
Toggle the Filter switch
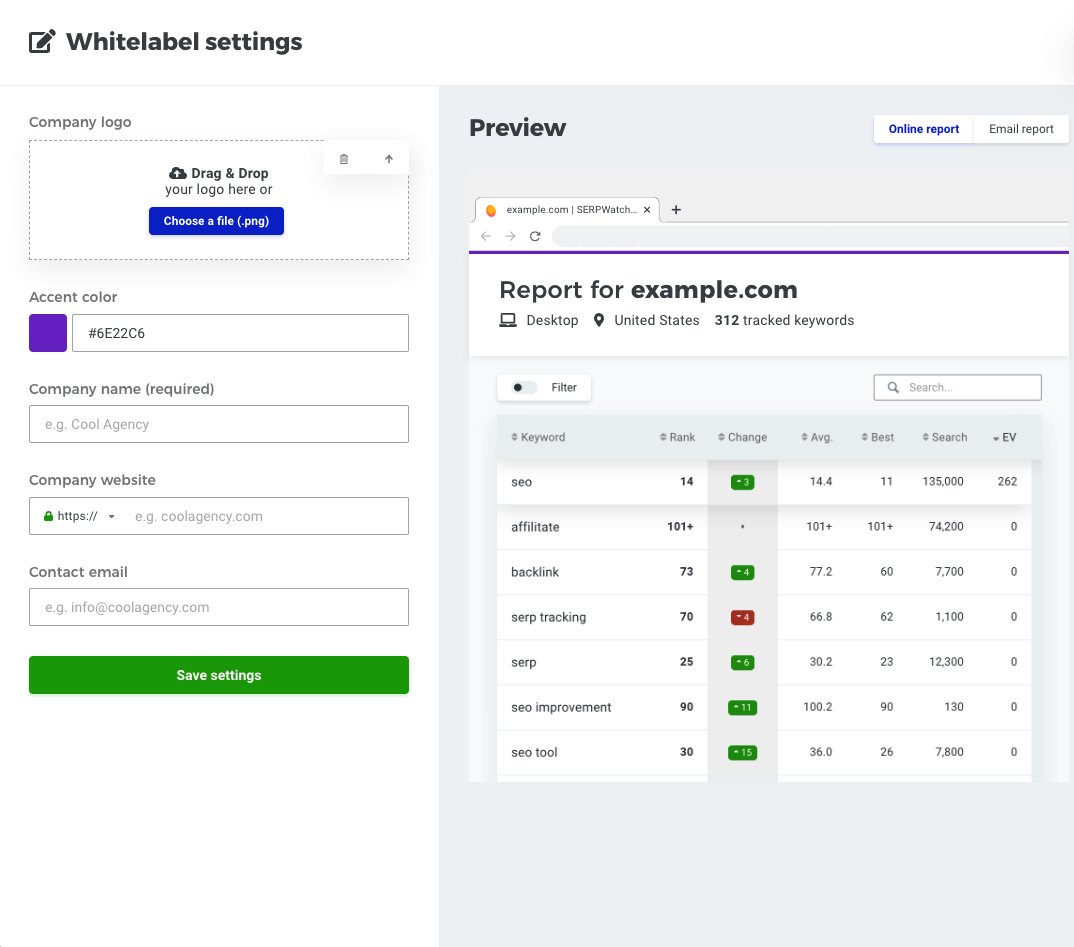coord(524,388)
